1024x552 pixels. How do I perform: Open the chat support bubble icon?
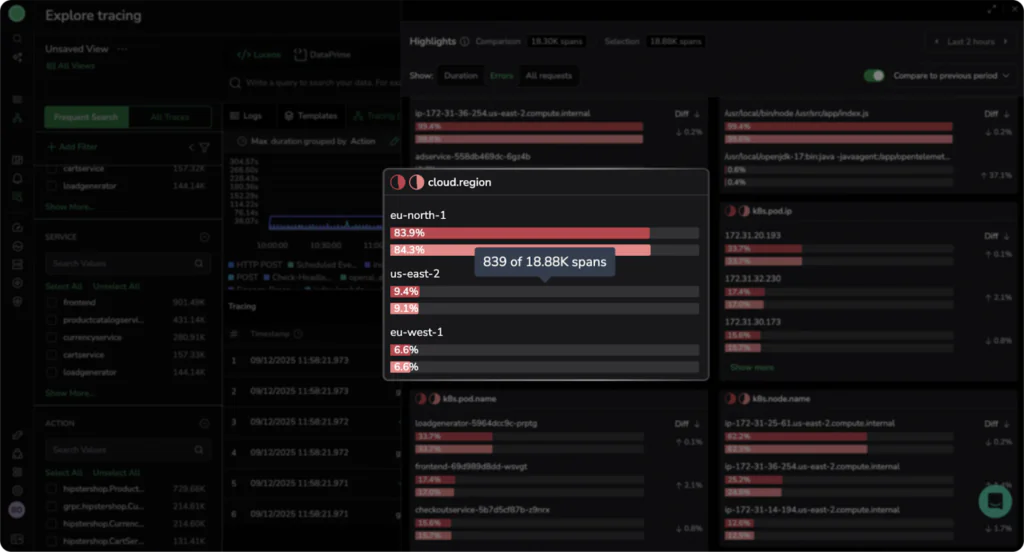pyautogui.click(x=995, y=500)
